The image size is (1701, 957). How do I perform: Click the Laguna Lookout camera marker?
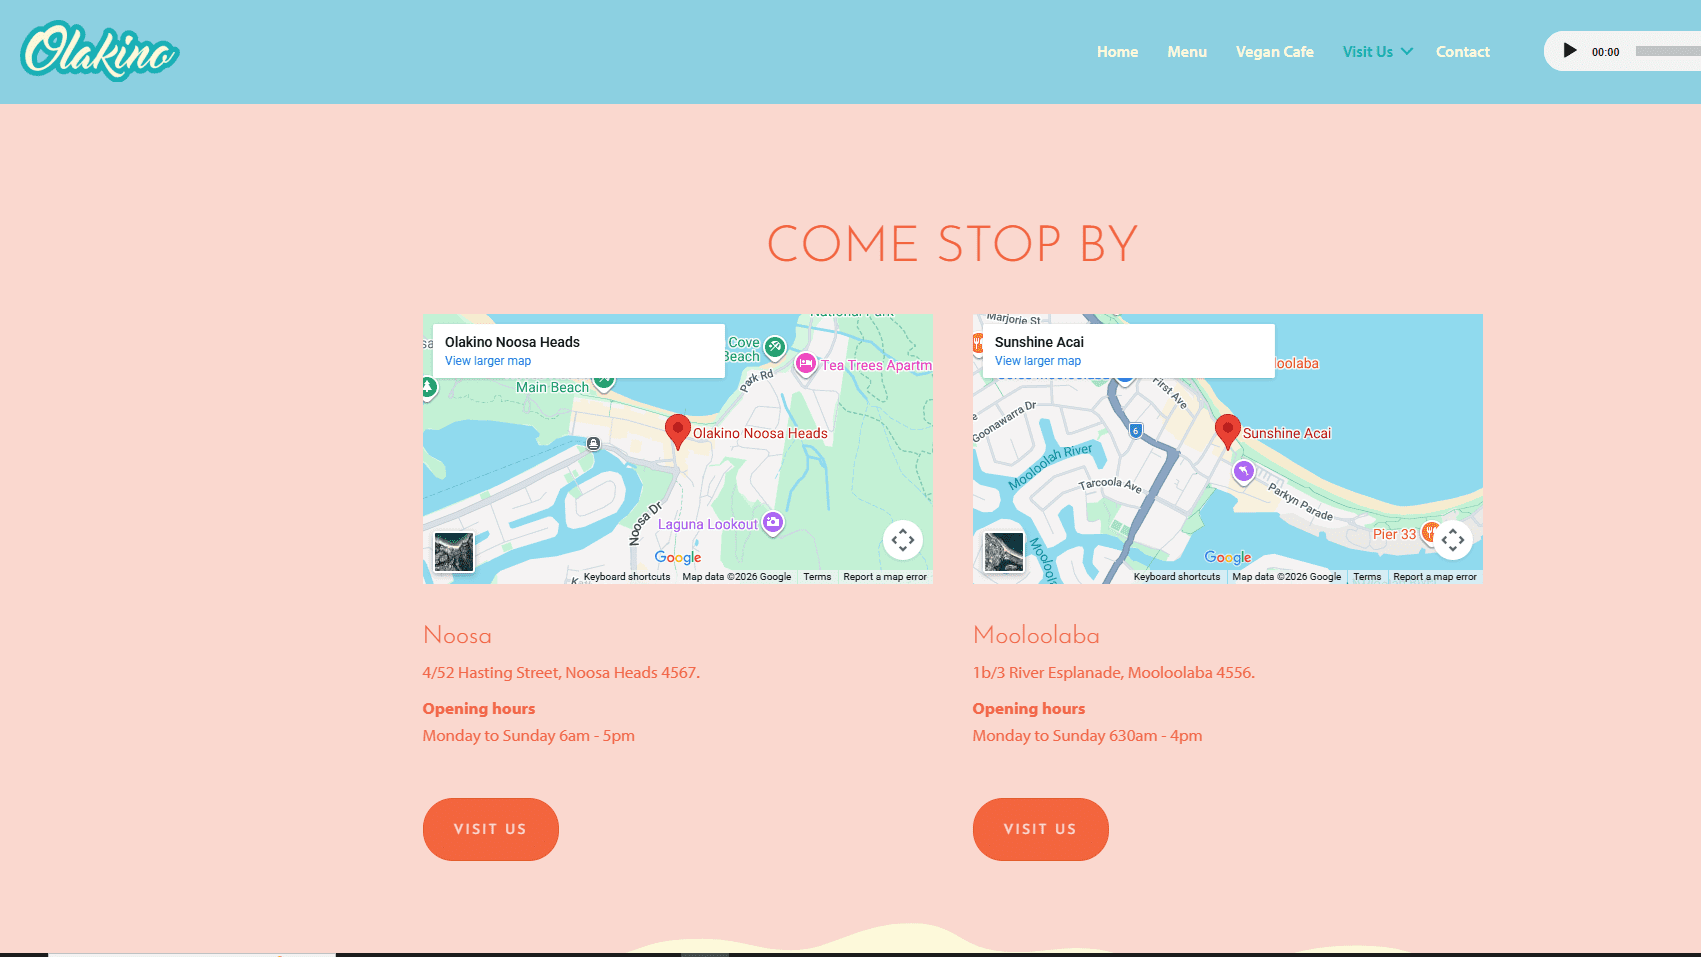pos(773,522)
